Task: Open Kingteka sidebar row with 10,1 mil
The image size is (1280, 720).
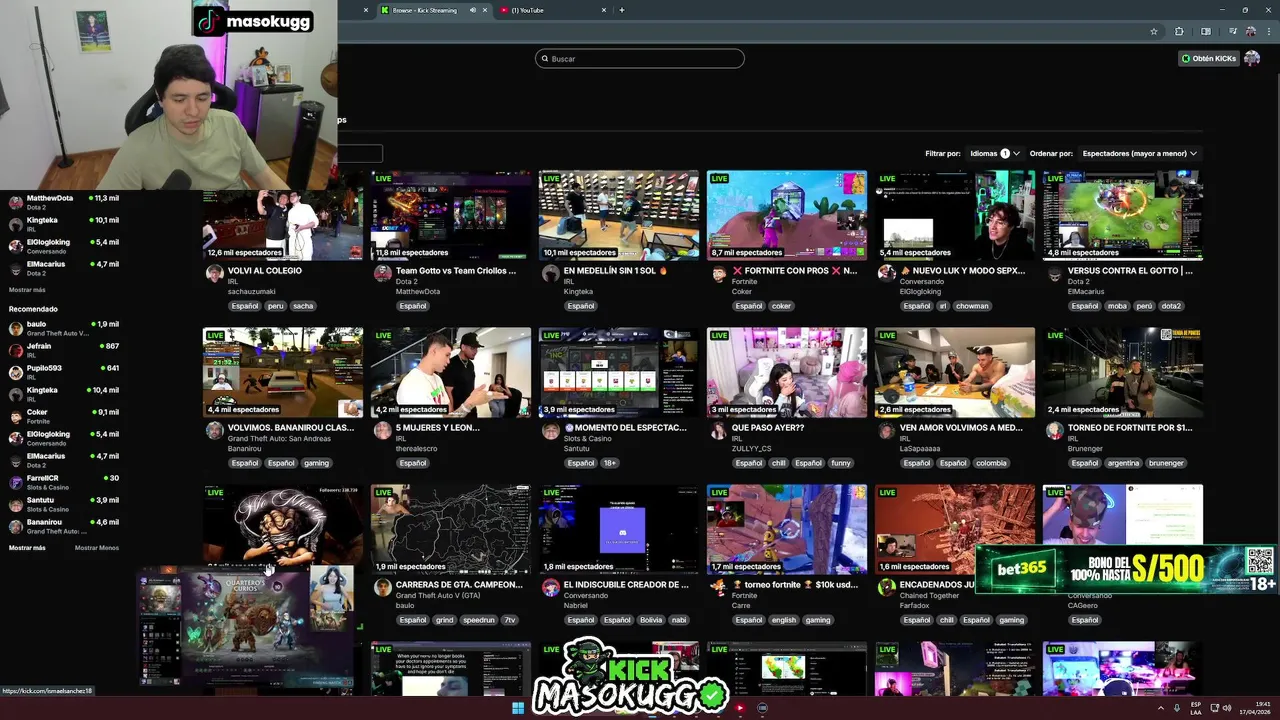Action: tap(64, 223)
